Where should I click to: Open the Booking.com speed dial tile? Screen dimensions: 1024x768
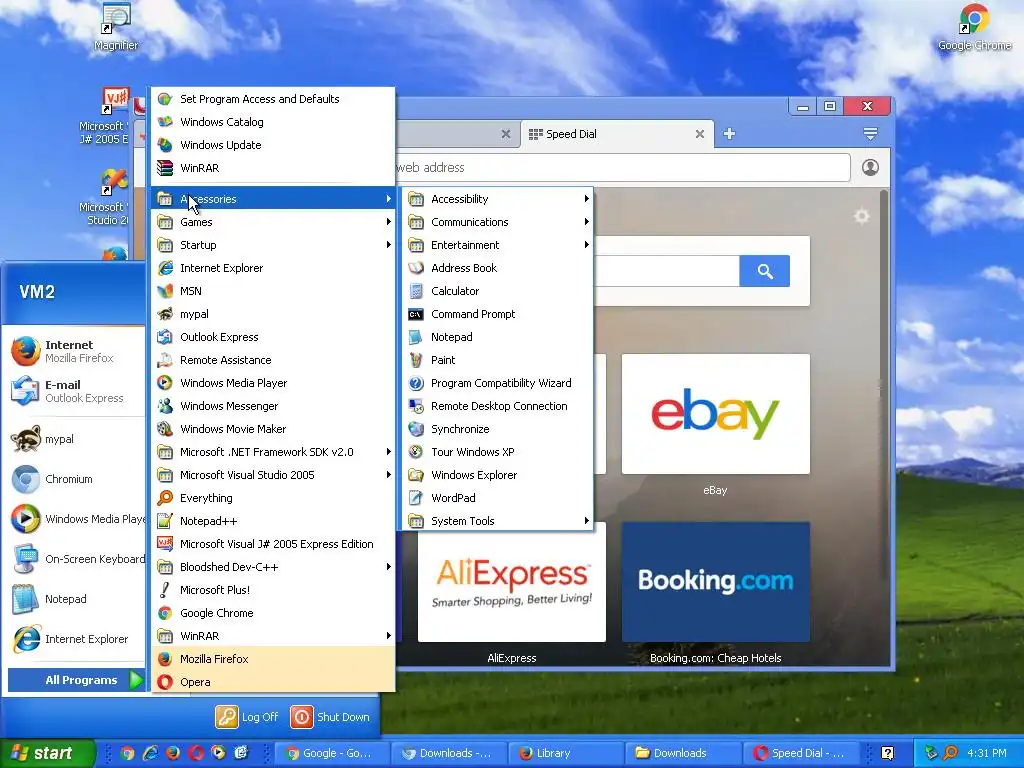716,582
